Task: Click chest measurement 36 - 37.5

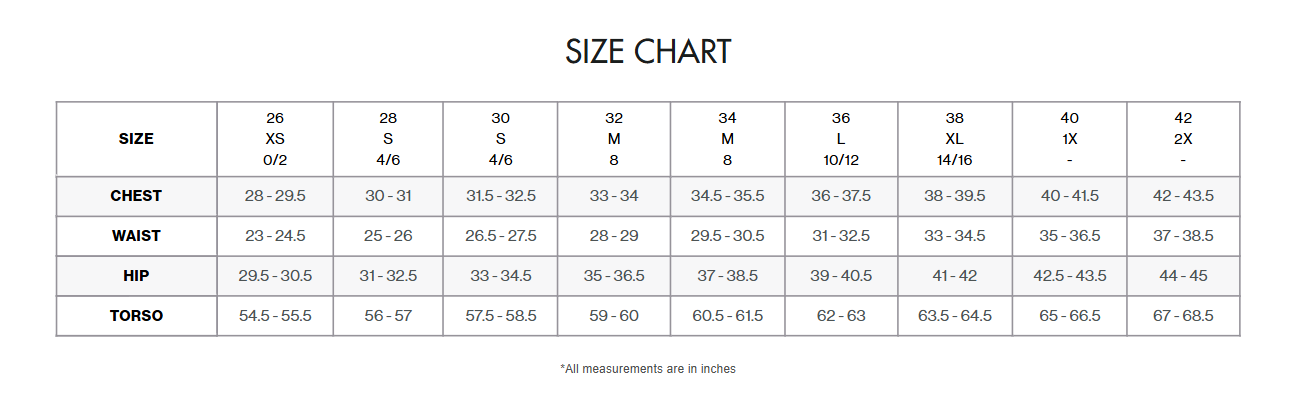Action: click(841, 196)
